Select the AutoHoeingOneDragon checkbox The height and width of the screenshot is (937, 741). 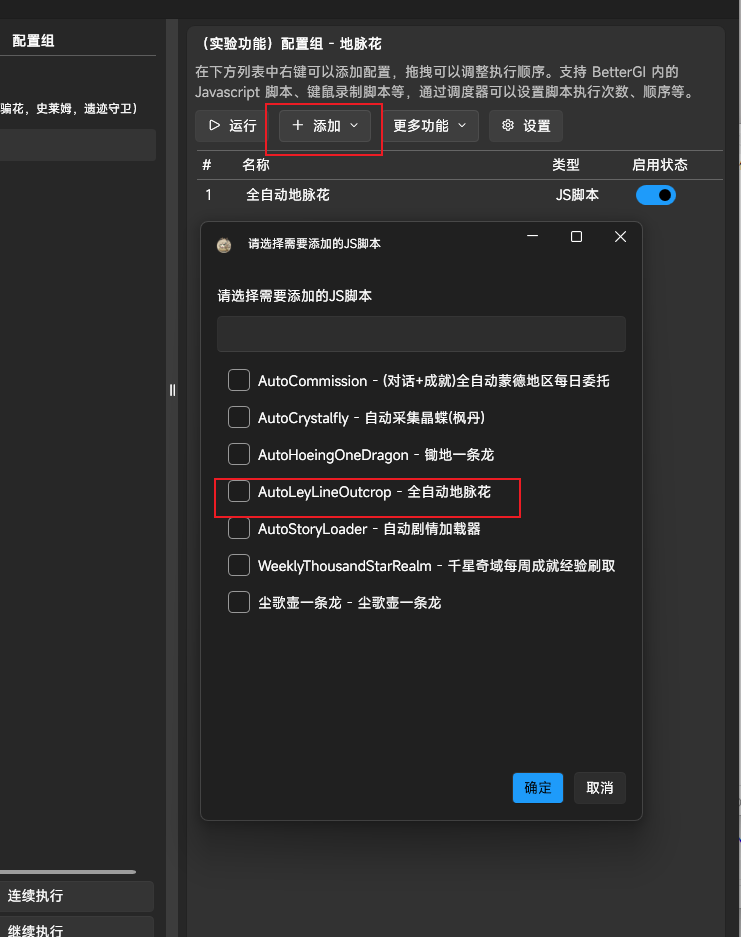pyautogui.click(x=239, y=454)
